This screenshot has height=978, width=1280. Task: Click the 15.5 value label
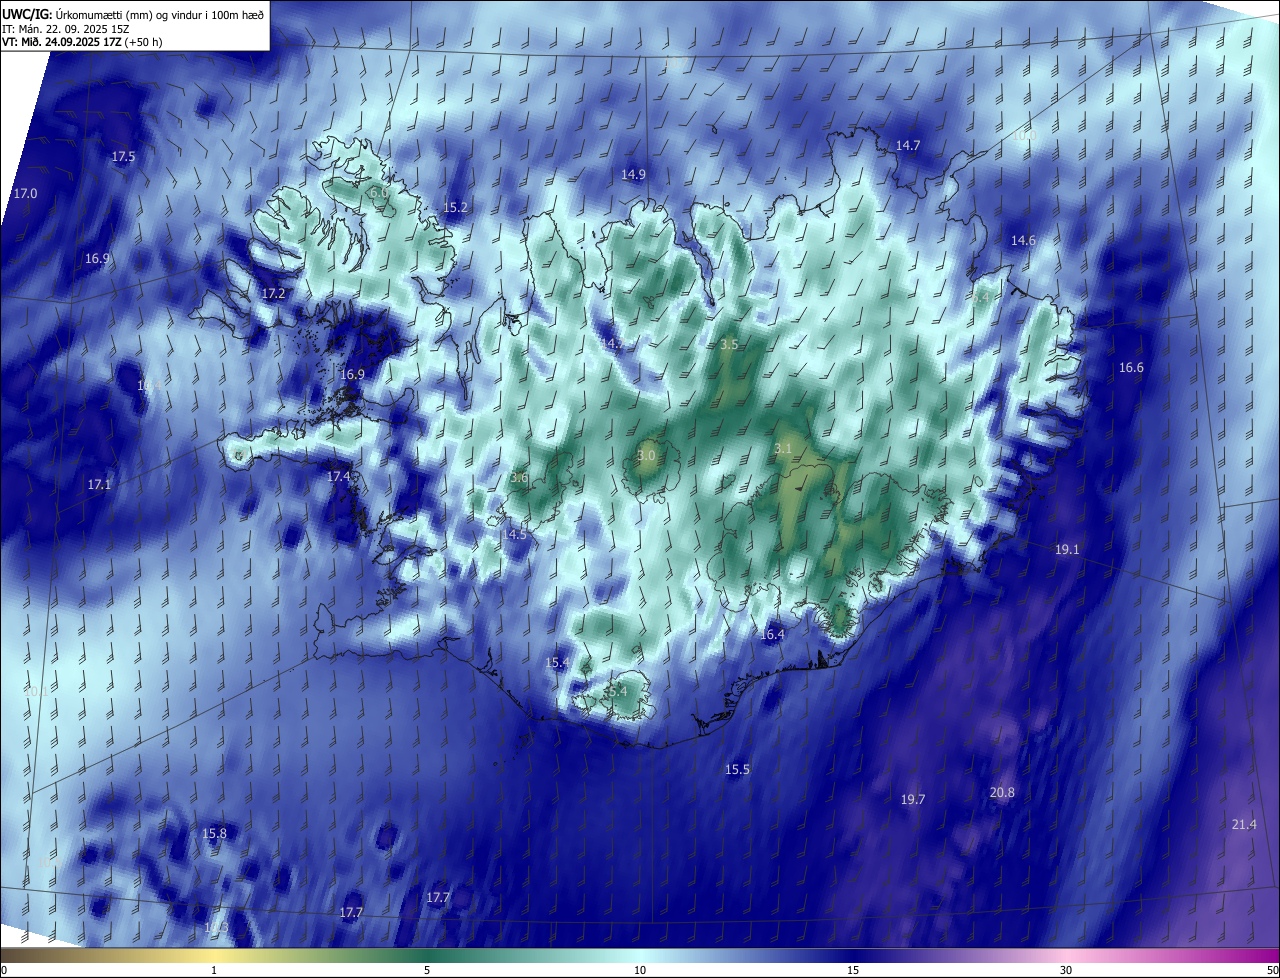(737, 769)
